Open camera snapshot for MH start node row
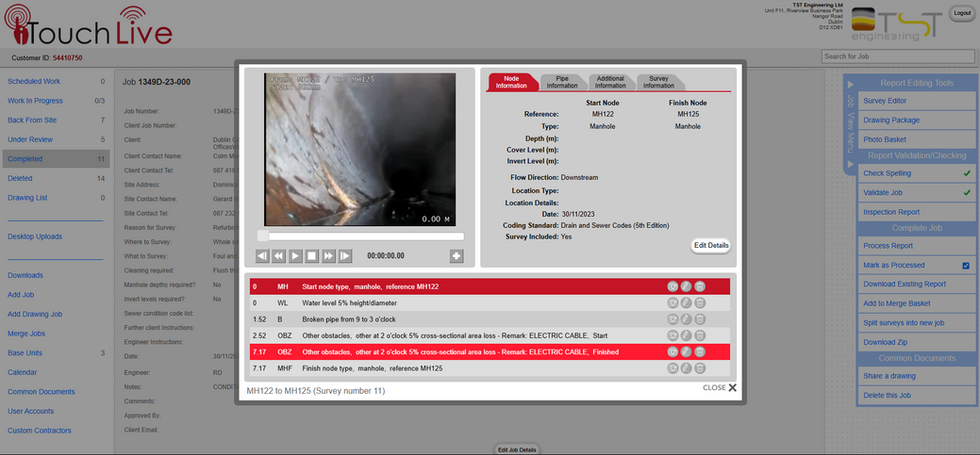This screenshot has height=455, width=980. 673,286
